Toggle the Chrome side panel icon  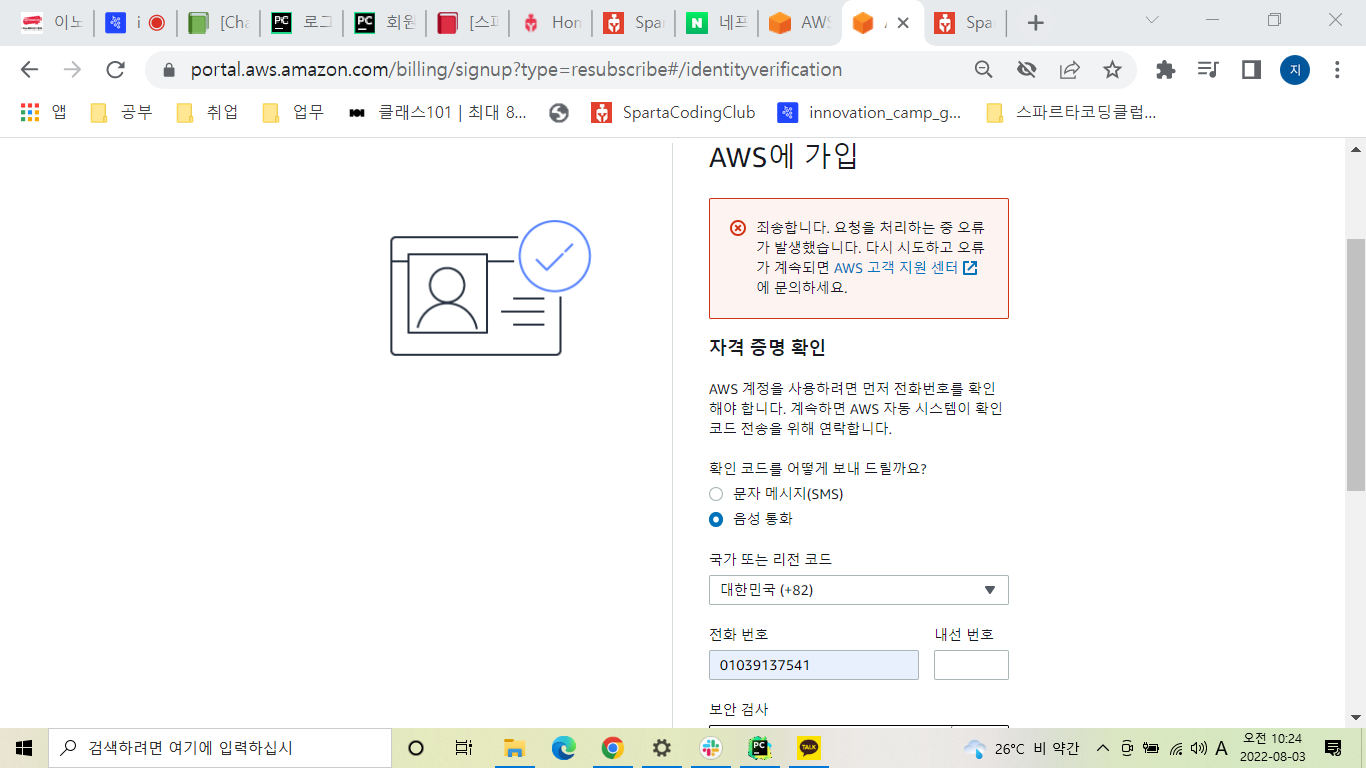1251,69
